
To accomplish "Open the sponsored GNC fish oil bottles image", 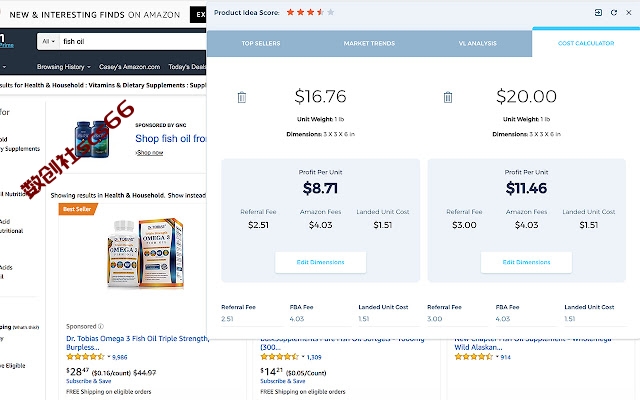I will (x=92, y=139).
